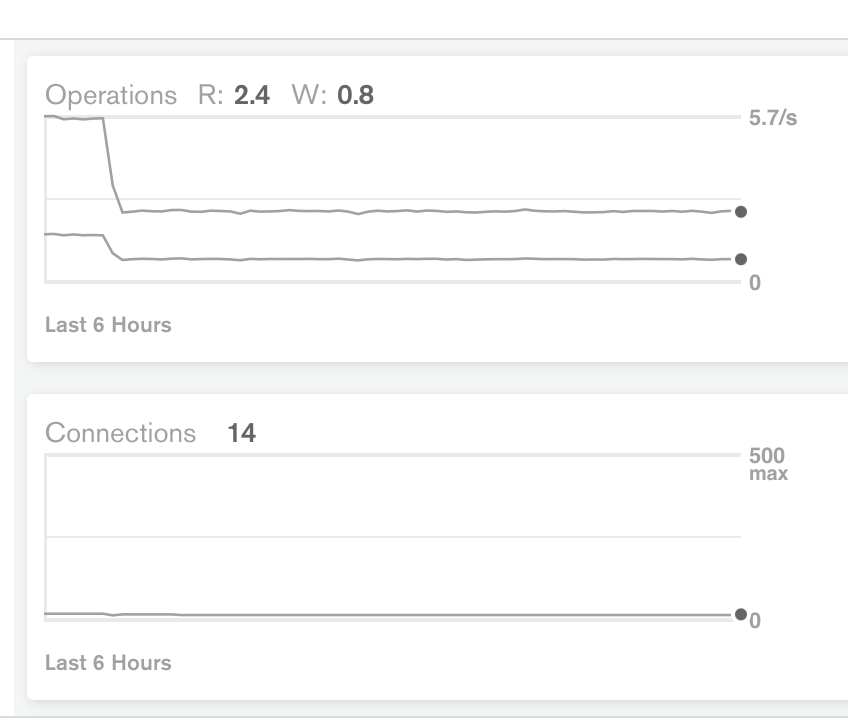The image size is (848, 724).
Task: Click the 14 connections count
Action: pos(242,433)
